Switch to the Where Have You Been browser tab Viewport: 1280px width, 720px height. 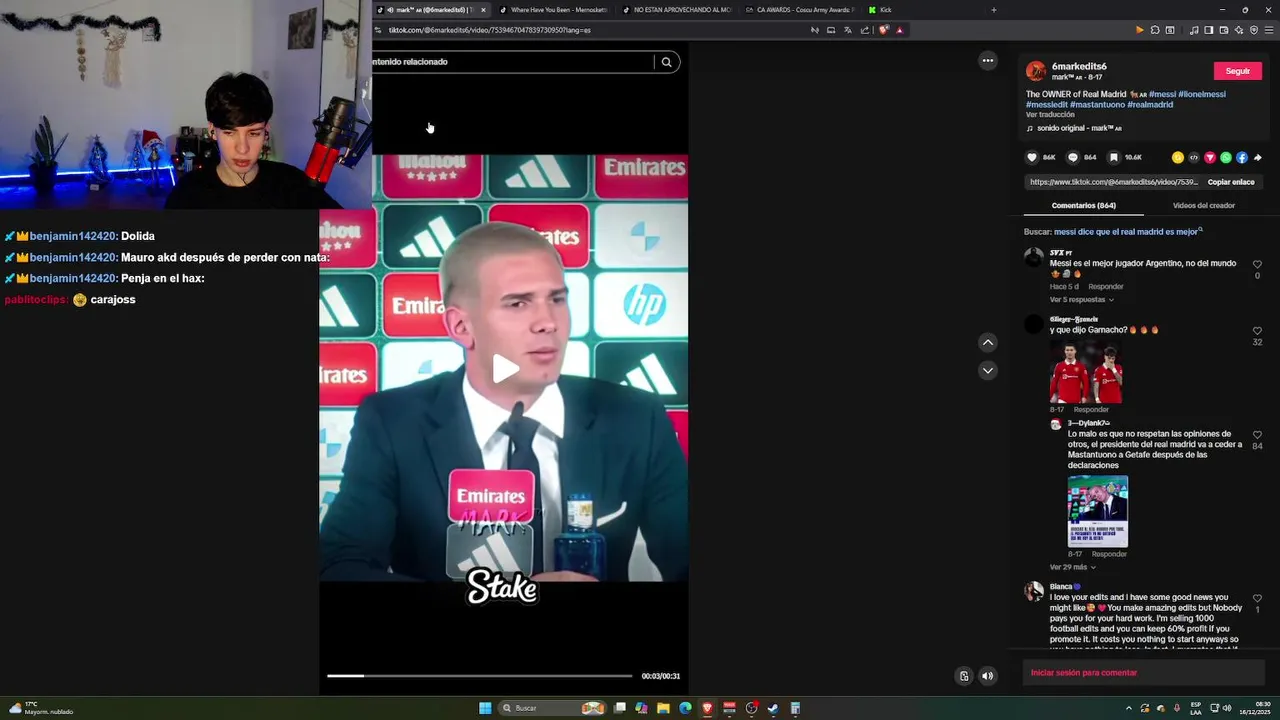coord(554,10)
